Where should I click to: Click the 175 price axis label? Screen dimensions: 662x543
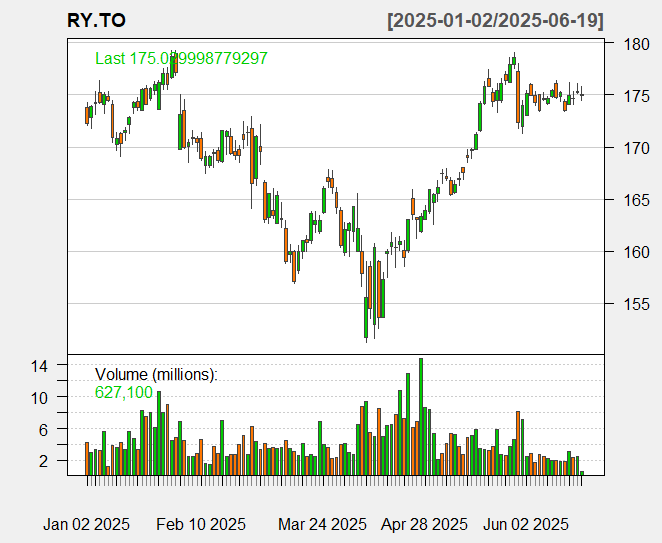(x=636, y=96)
